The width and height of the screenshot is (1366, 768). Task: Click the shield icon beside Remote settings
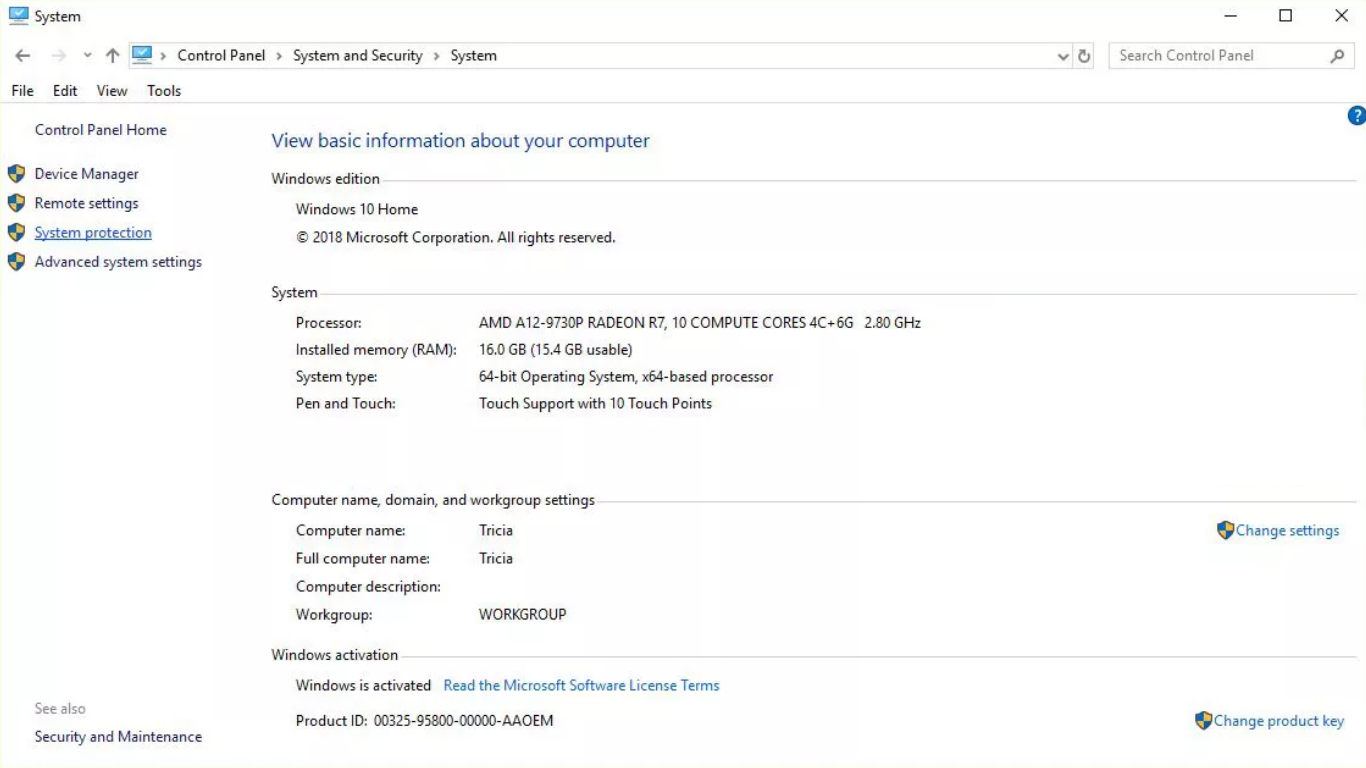coord(16,203)
